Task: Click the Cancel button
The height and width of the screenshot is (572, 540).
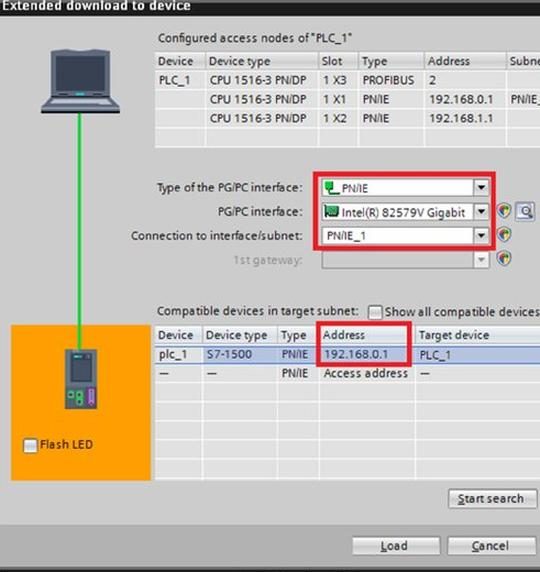Action: pyautogui.click(x=491, y=546)
